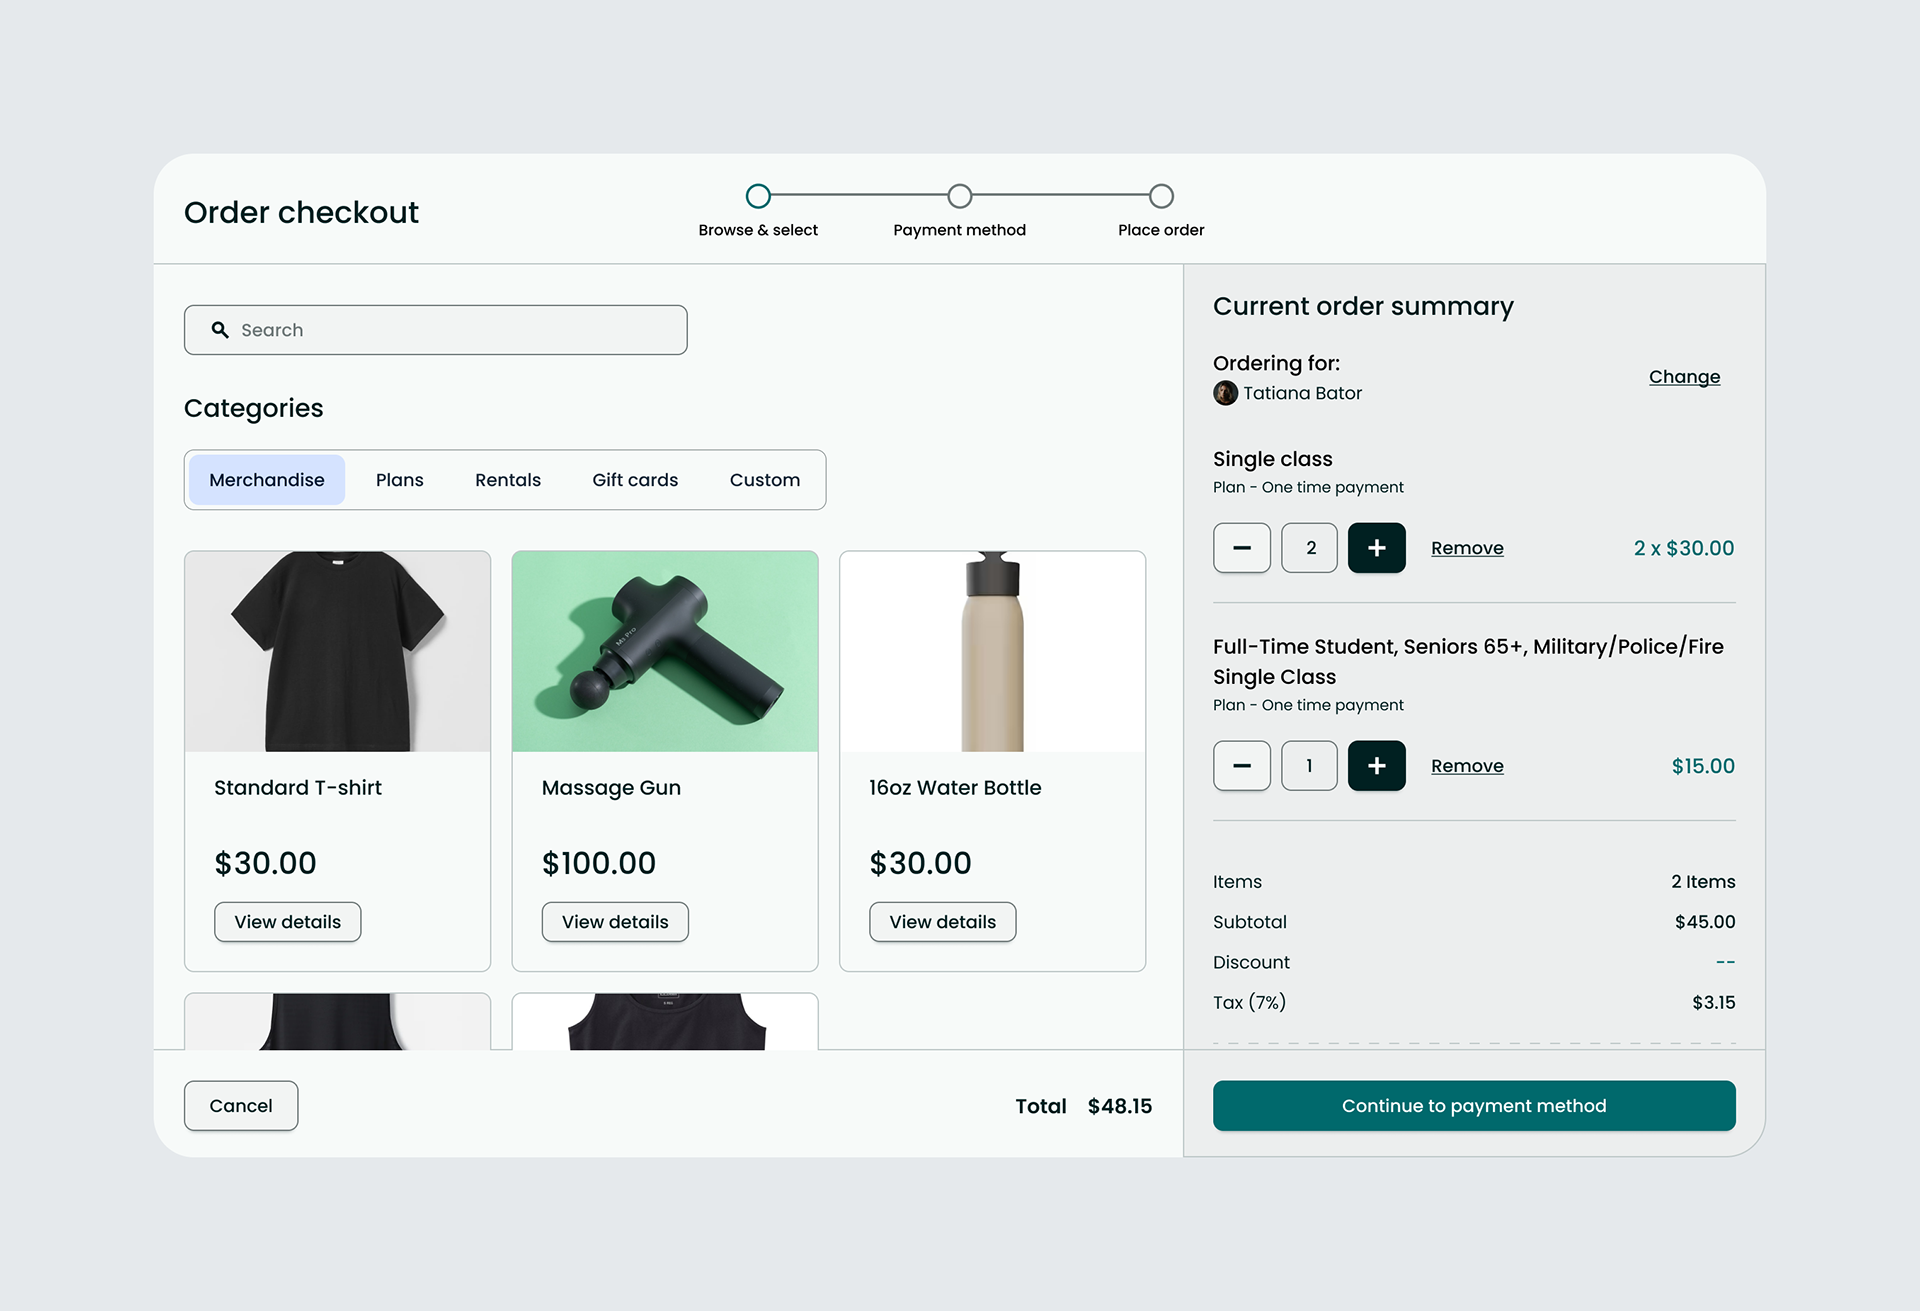1920x1311 pixels.
Task: Decrease Single class quantity with minus
Action: click(1242, 548)
